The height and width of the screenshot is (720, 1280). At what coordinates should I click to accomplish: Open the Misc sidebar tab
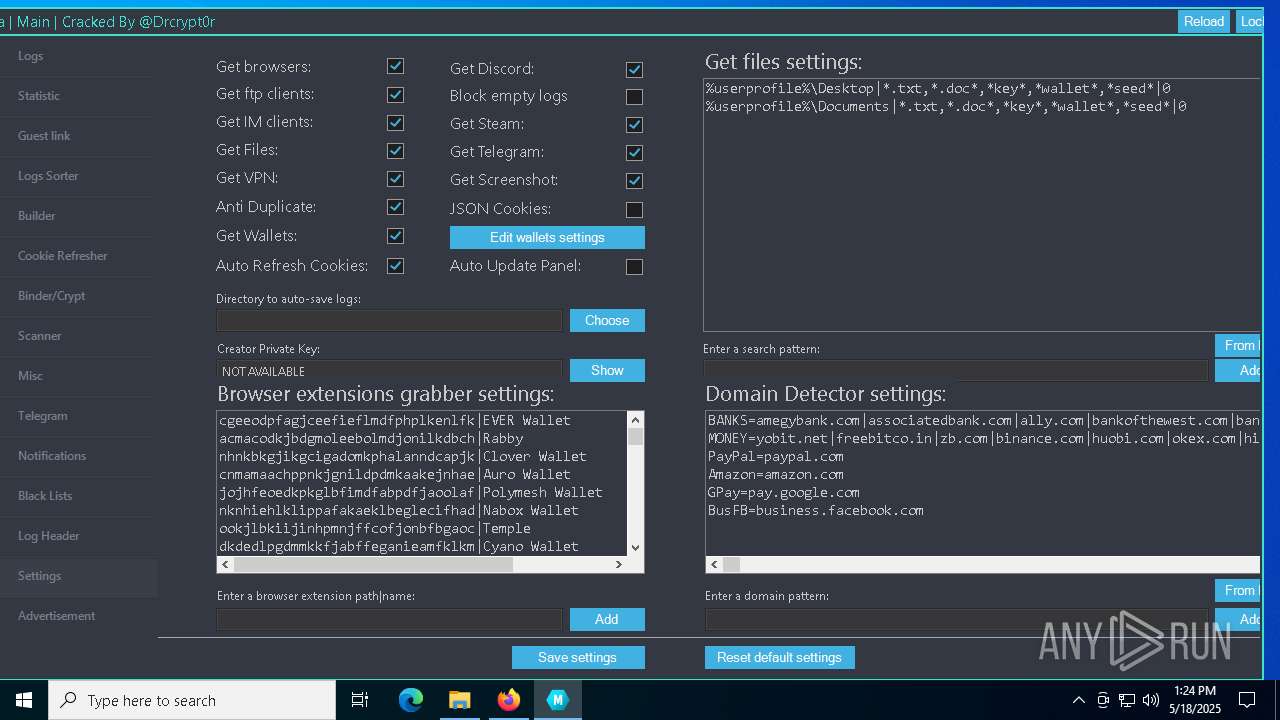click(x=78, y=376)
